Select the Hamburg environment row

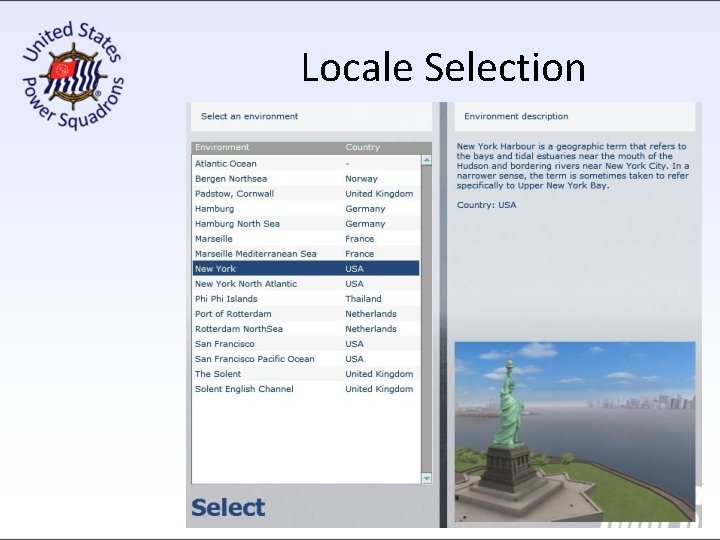tap(306, 208)
